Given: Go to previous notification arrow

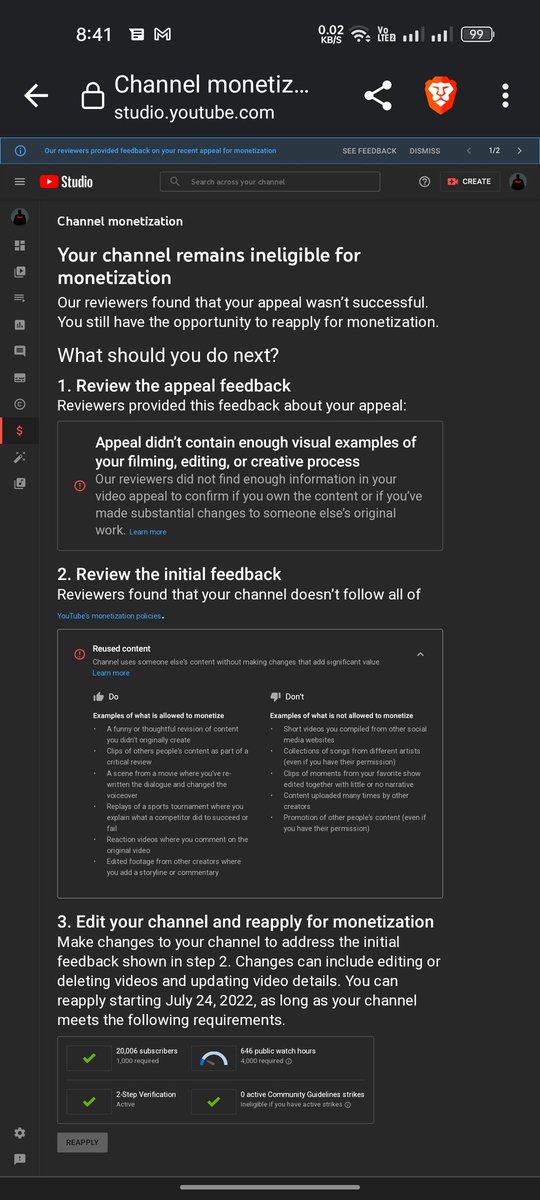Looking at the screenshot, I should 469,151.
